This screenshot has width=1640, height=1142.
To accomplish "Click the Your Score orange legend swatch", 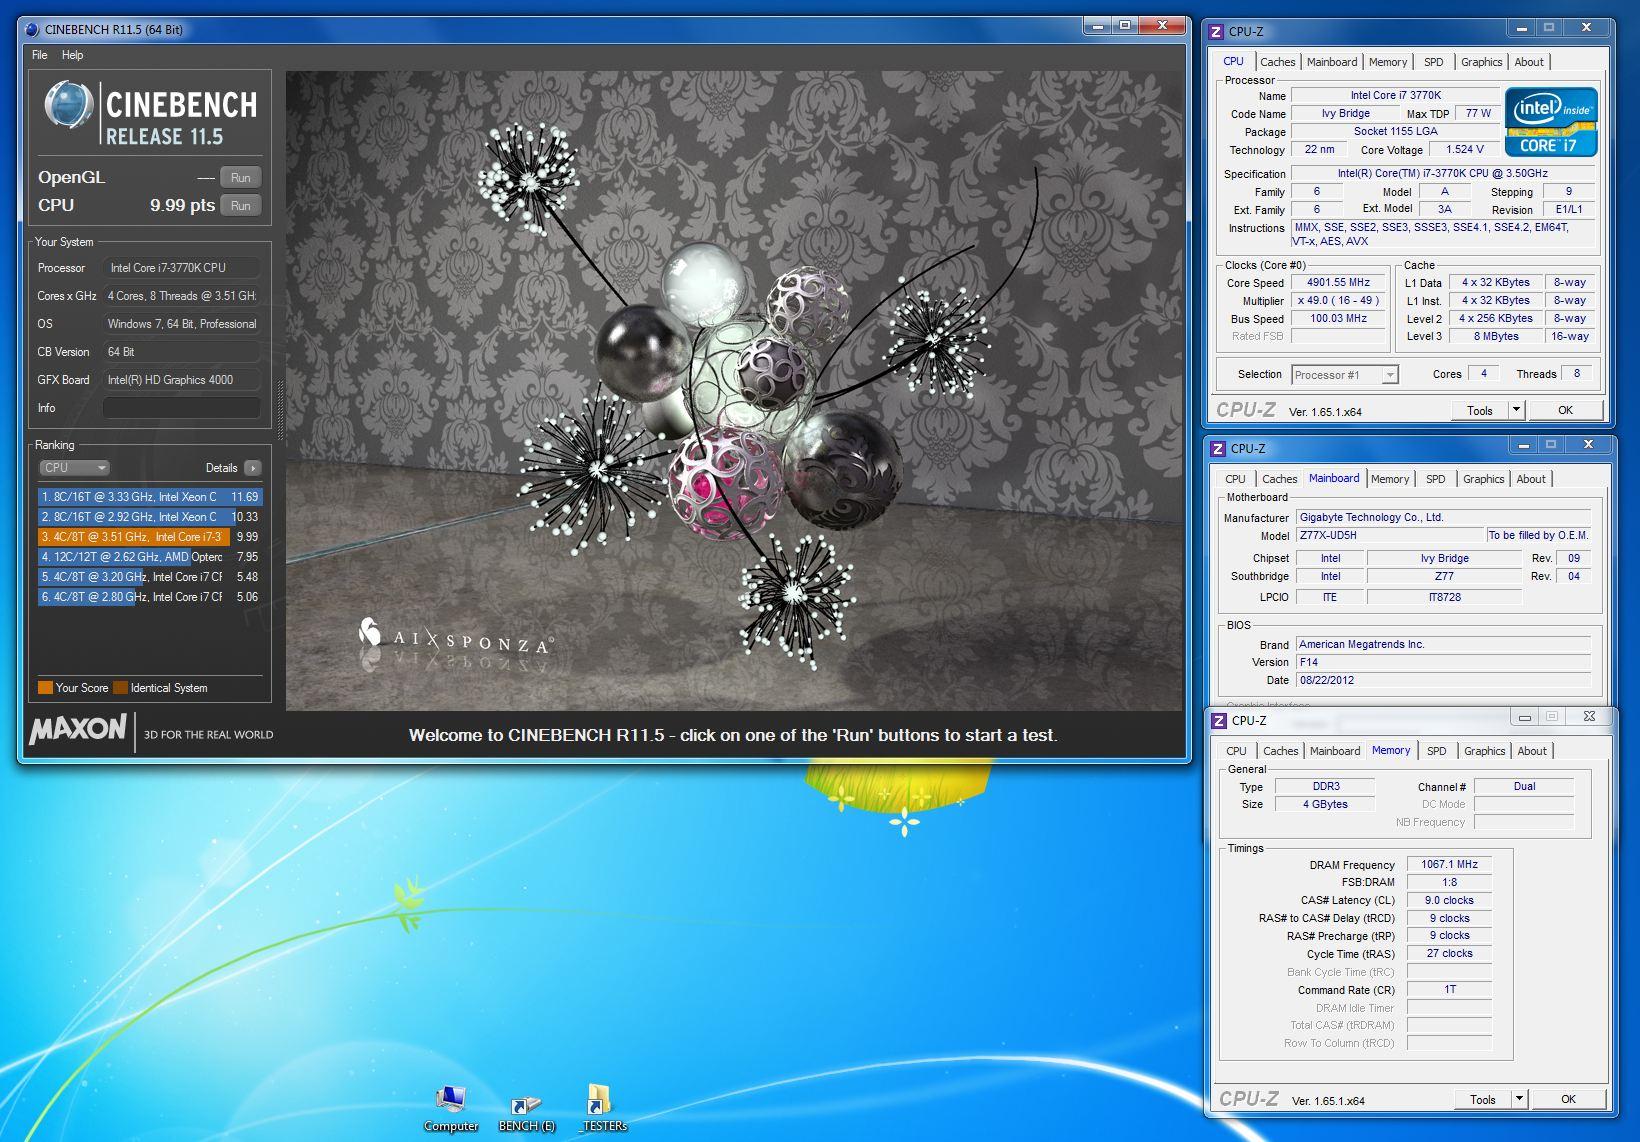I will pos(45,687).
